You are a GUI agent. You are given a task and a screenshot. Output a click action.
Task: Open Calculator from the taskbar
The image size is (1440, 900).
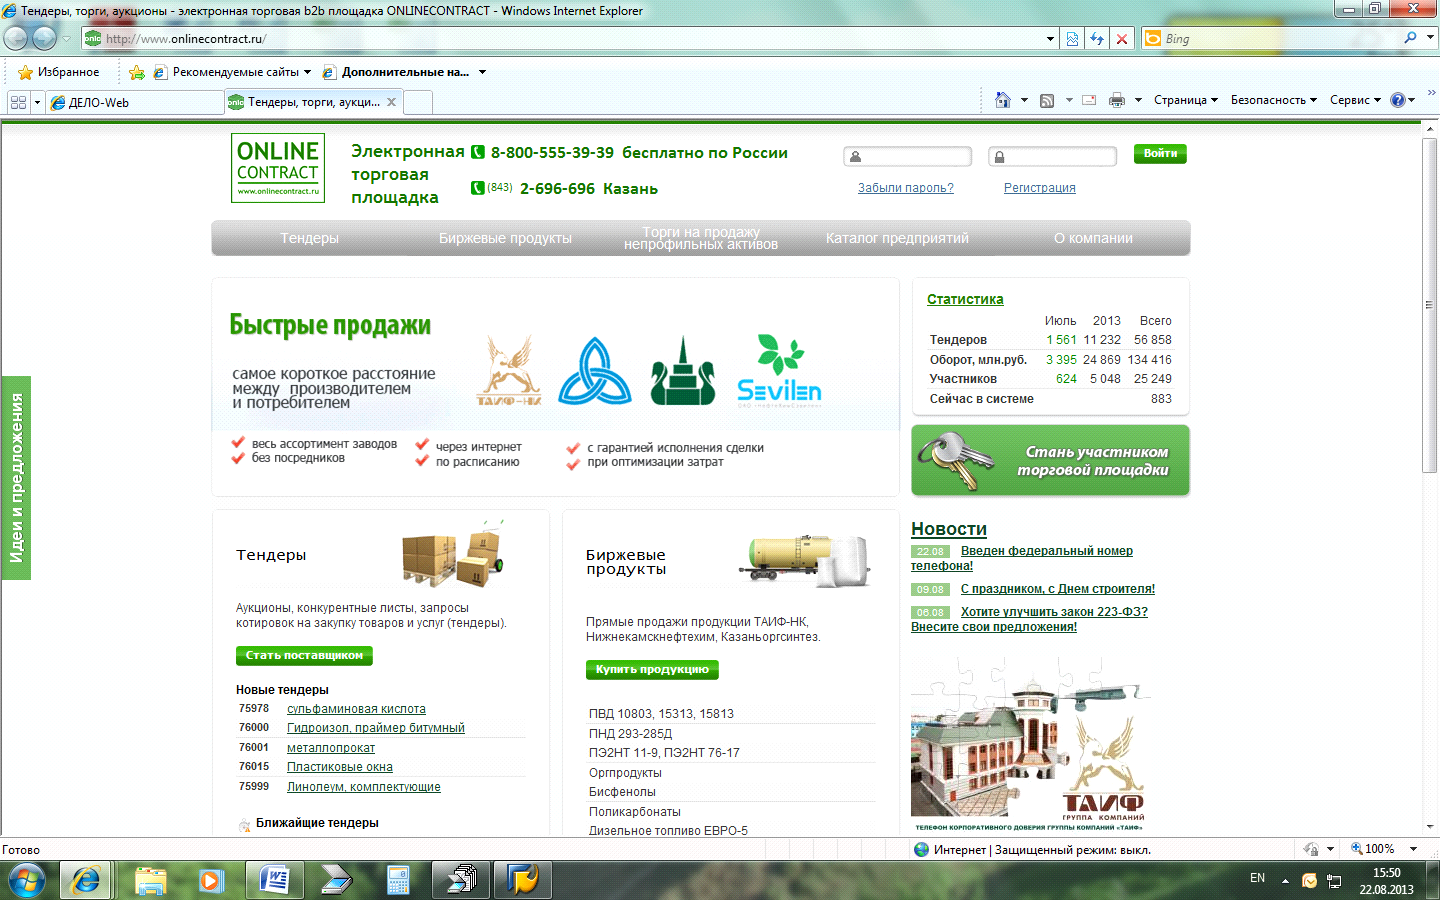click(398, 880)
